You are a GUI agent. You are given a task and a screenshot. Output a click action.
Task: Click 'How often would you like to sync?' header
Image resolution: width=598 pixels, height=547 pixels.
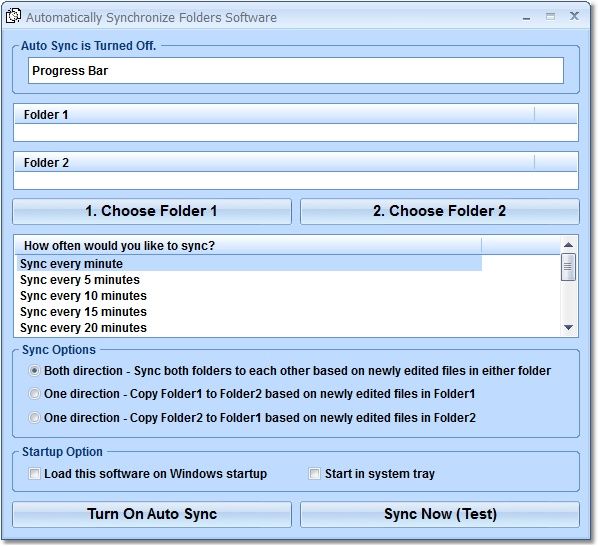(x=248, y=246)
